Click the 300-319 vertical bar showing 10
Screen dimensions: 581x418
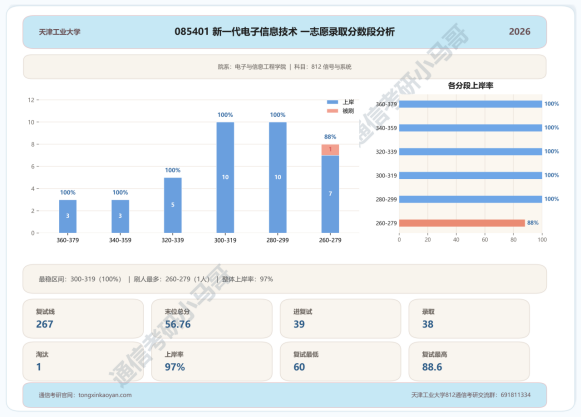click(x=225, y=178)
